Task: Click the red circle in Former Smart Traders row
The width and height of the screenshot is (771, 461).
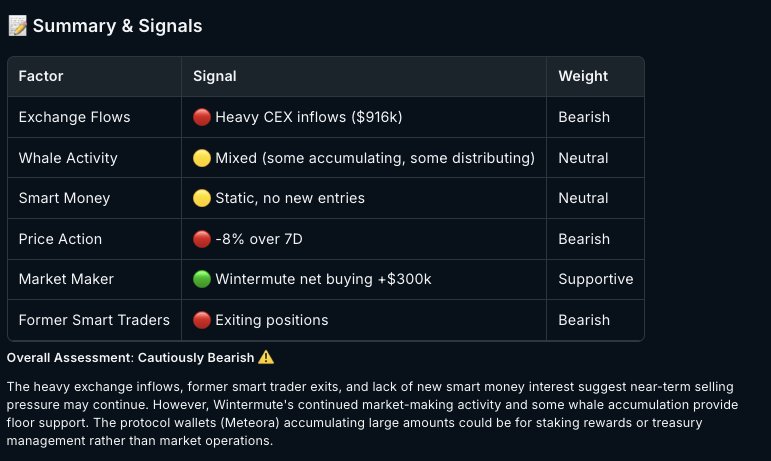Action: (x=202, y=320)
